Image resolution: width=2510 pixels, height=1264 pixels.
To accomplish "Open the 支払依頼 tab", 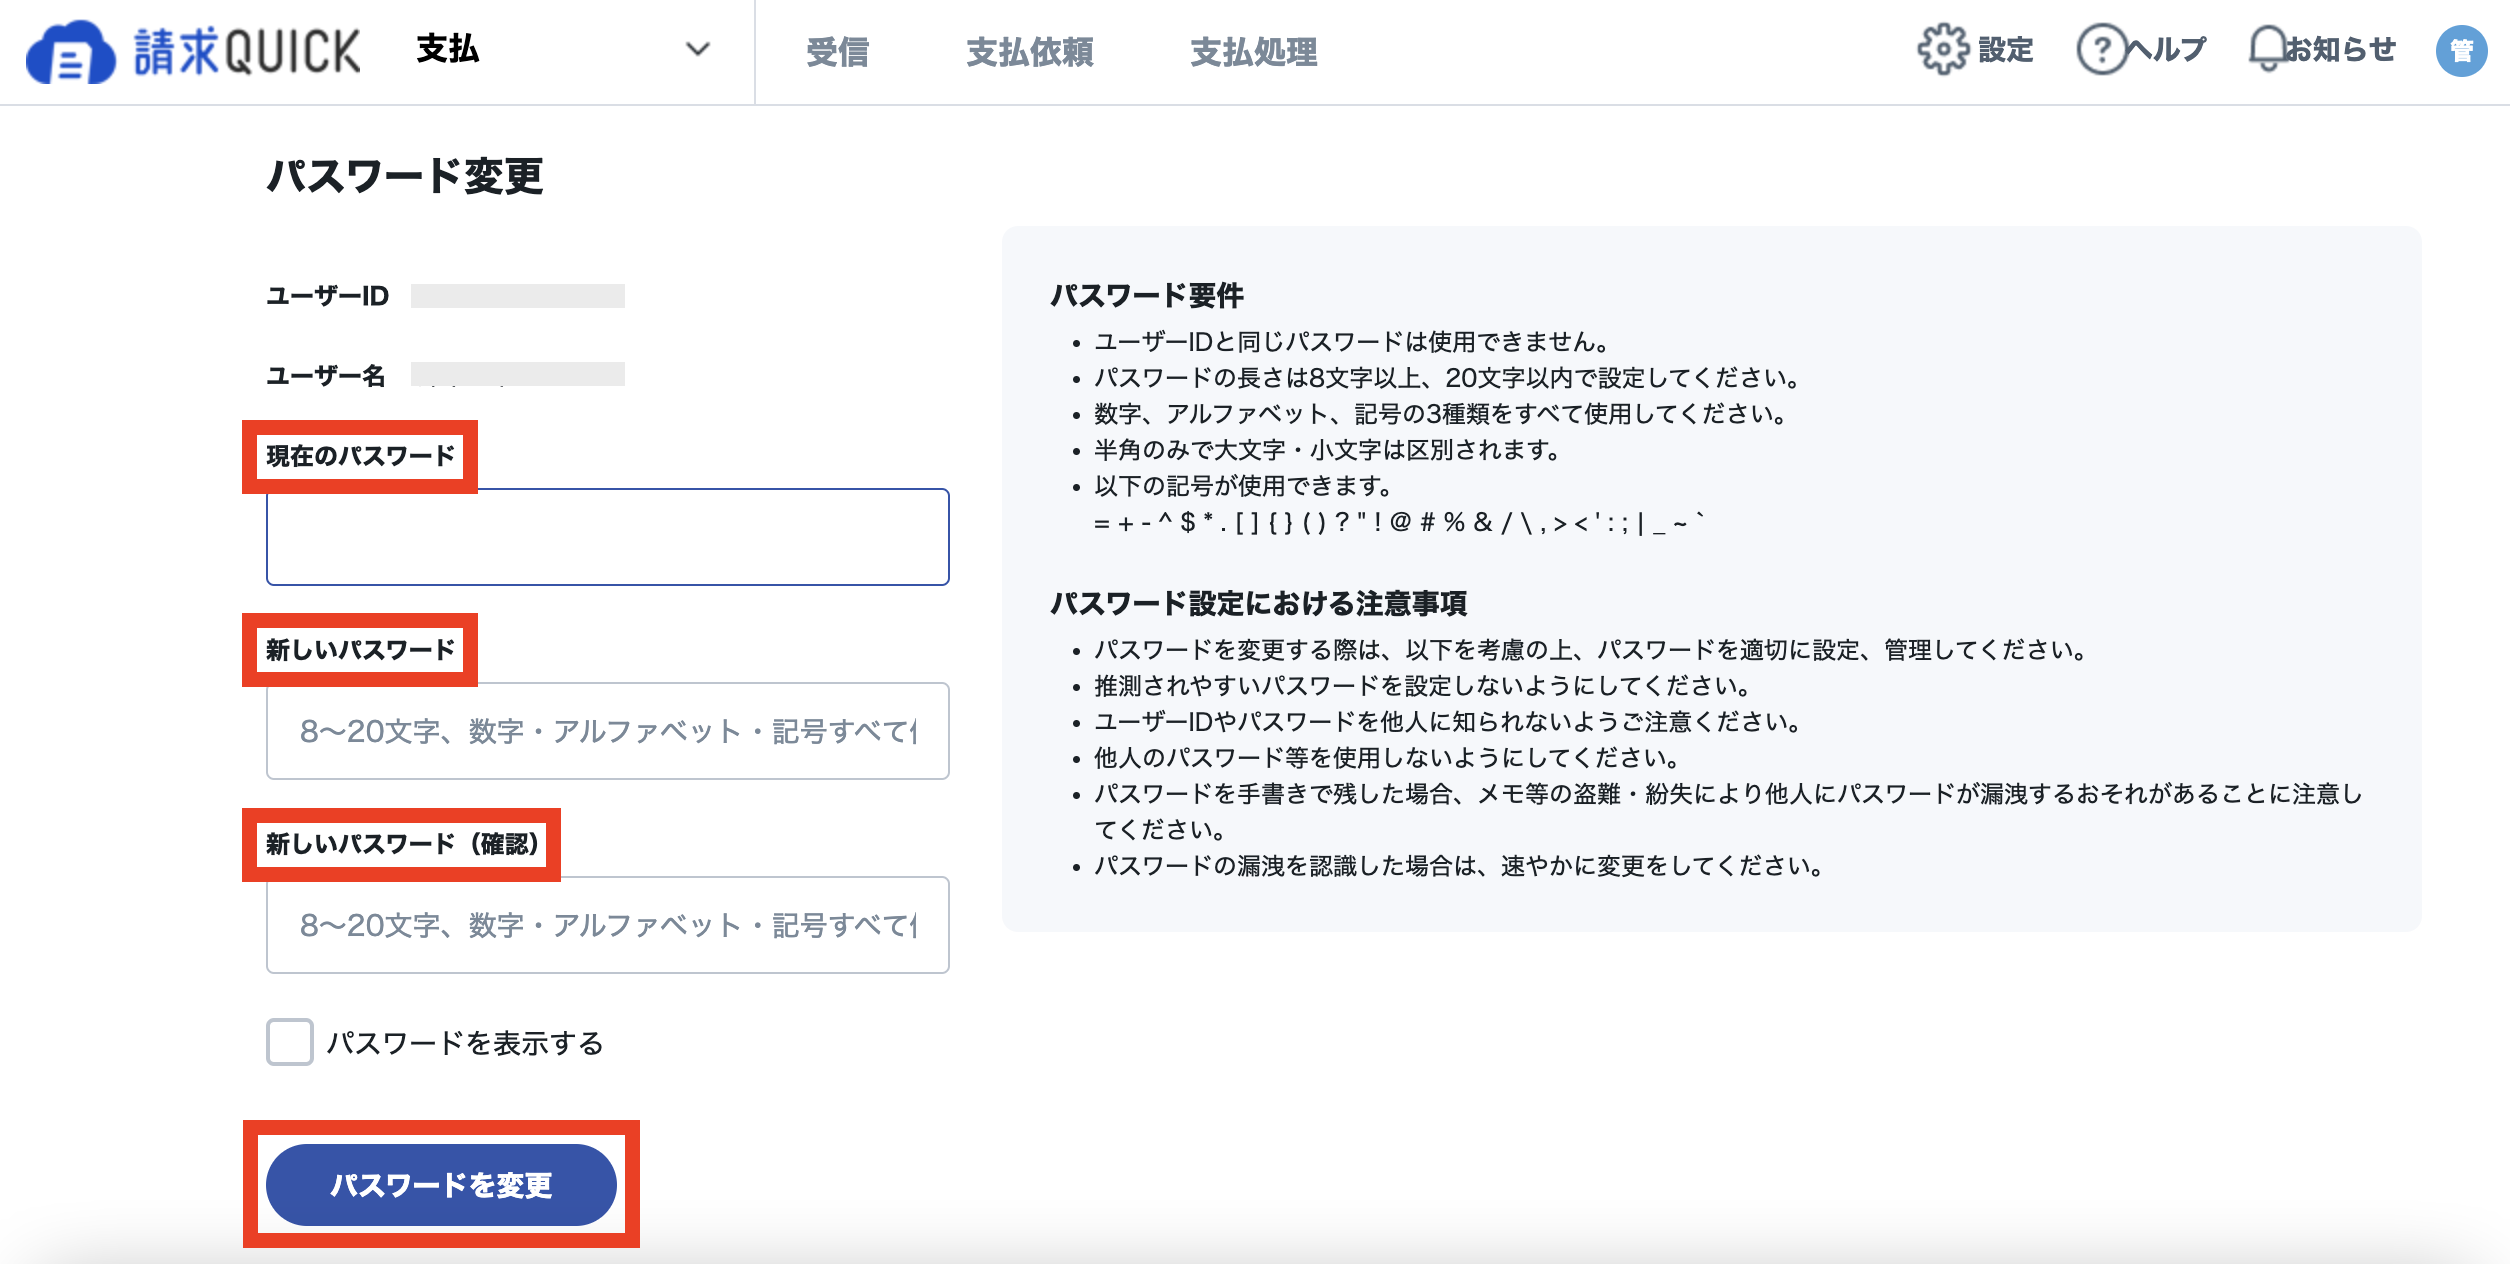I will [x=1030, y=52].
